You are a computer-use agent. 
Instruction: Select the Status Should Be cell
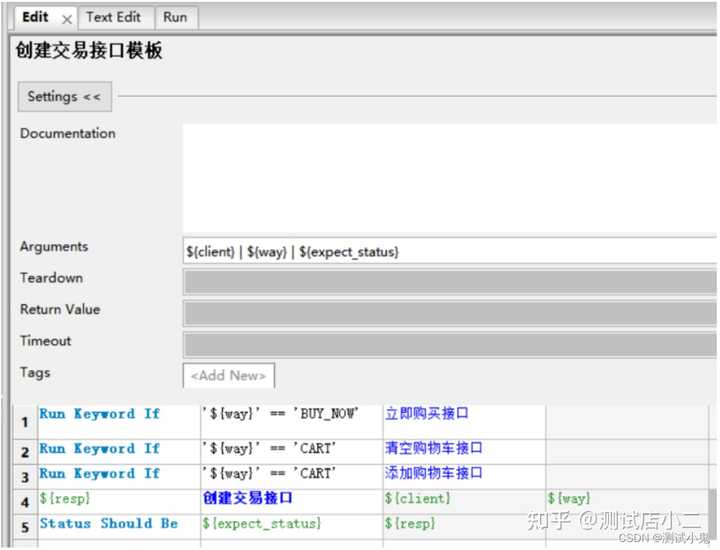point(119,527)
